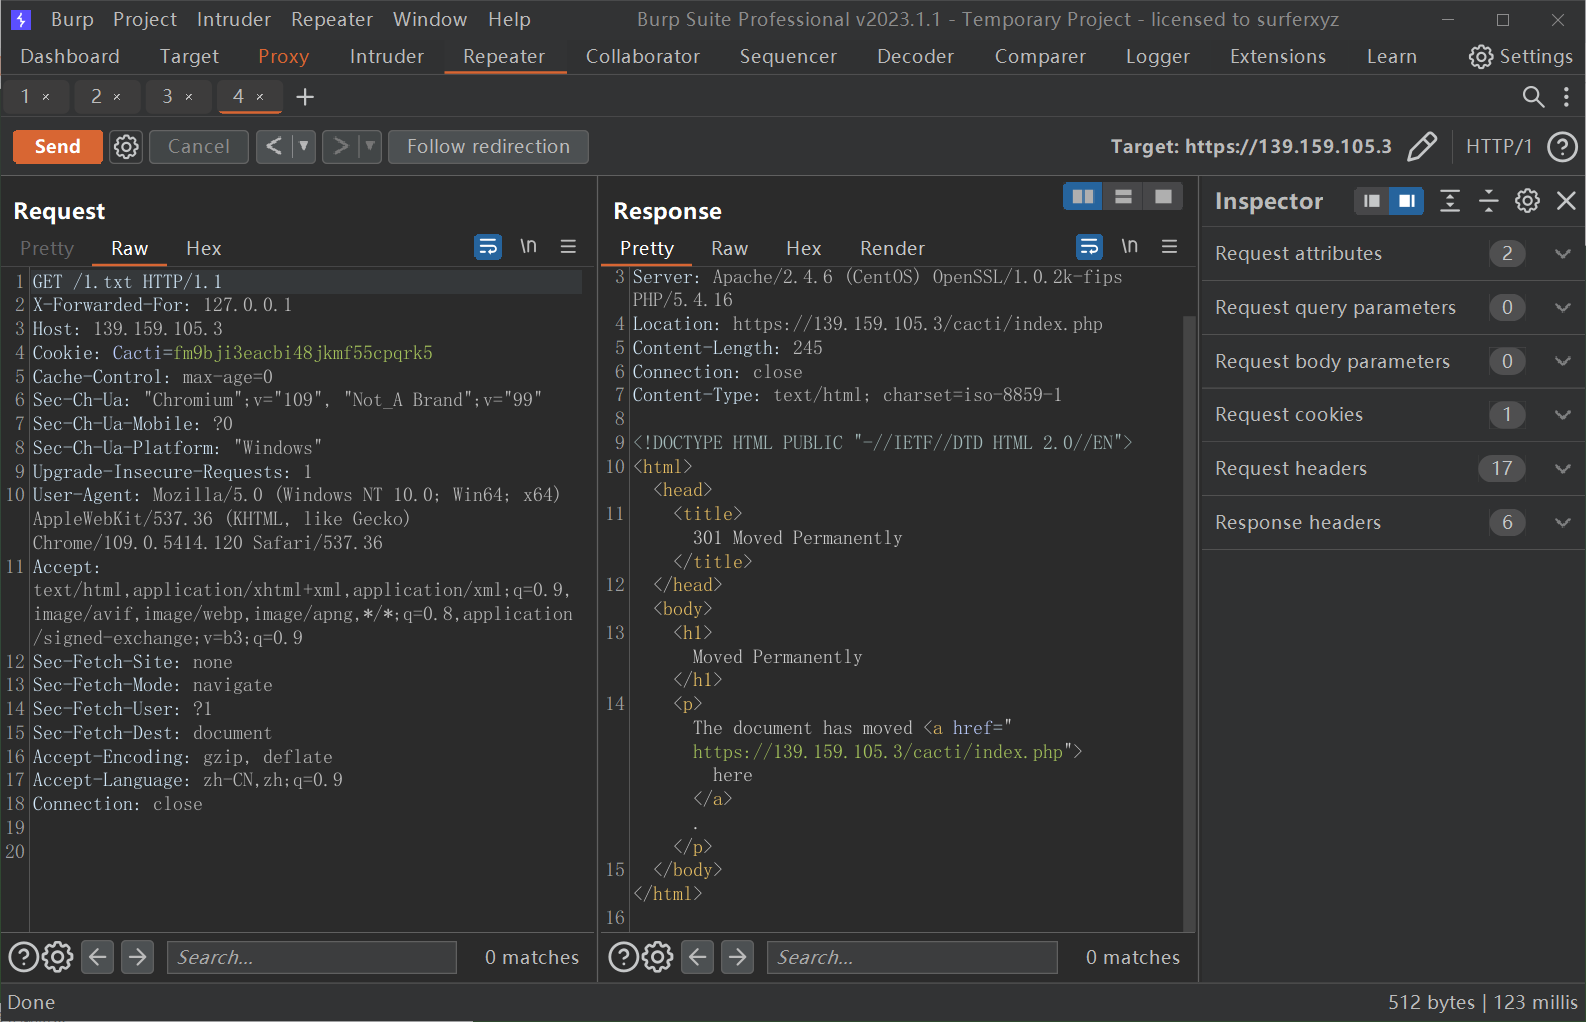Open the history back dropdown arrow
The height and width of the screenshot is (1022, 1586).
click(x=303, y=147)
